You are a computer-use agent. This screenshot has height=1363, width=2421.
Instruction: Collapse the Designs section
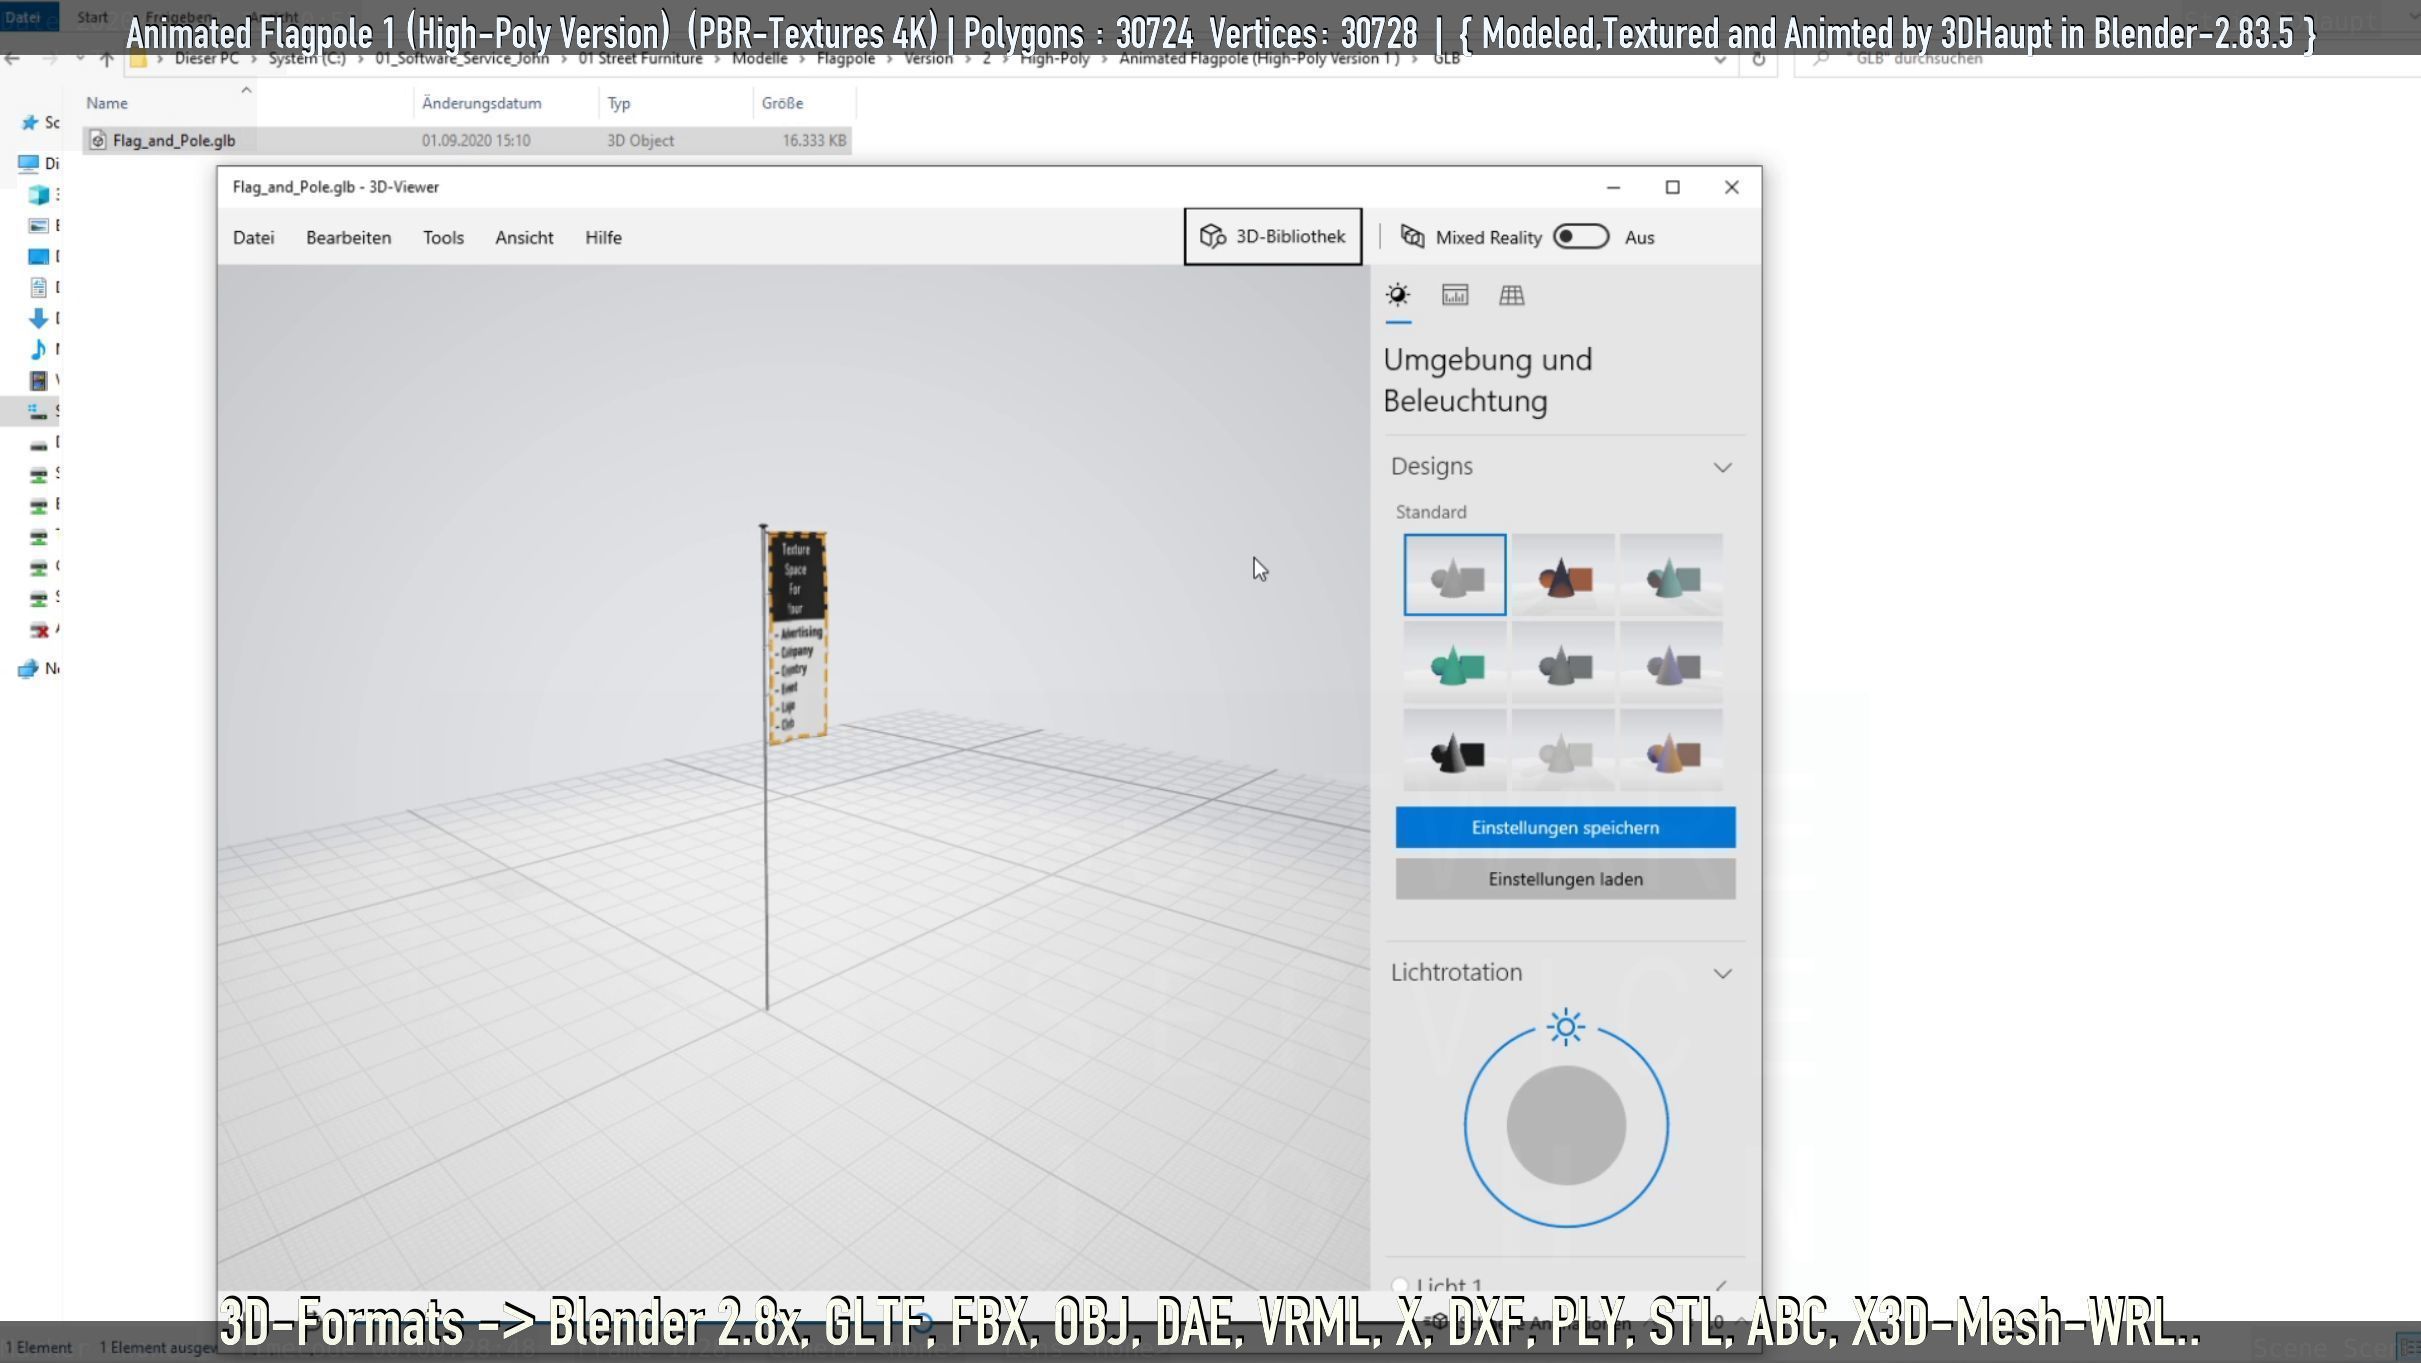point(1722,467)
